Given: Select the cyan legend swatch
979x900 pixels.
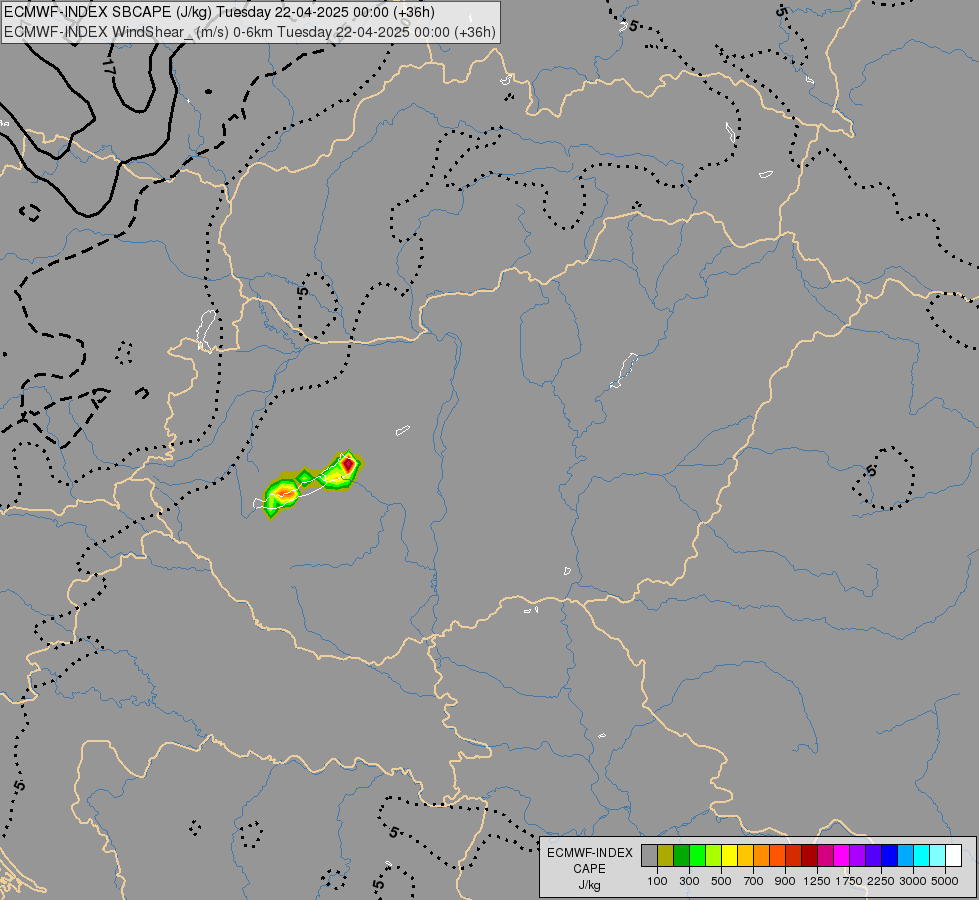Looking at the screenshot, I should (x=922, y=856).
